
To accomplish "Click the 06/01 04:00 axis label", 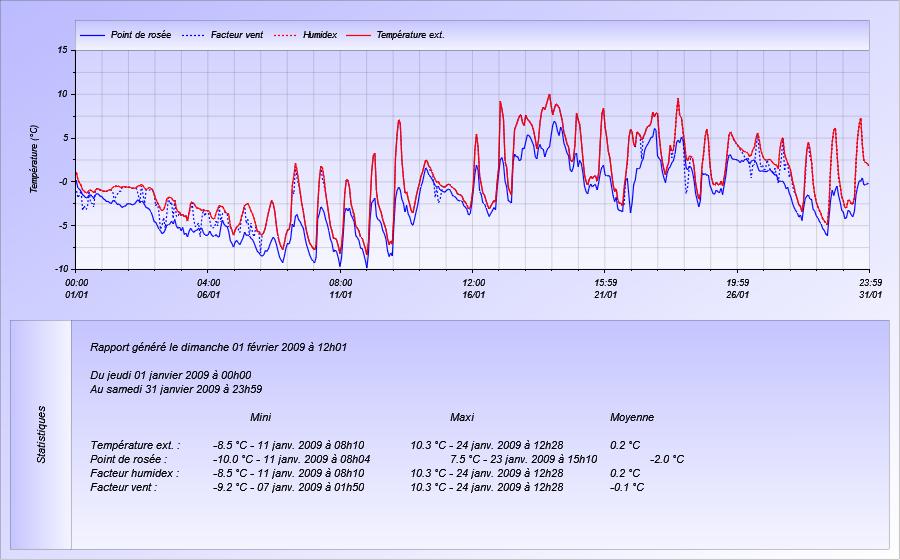I will point(208,289).
